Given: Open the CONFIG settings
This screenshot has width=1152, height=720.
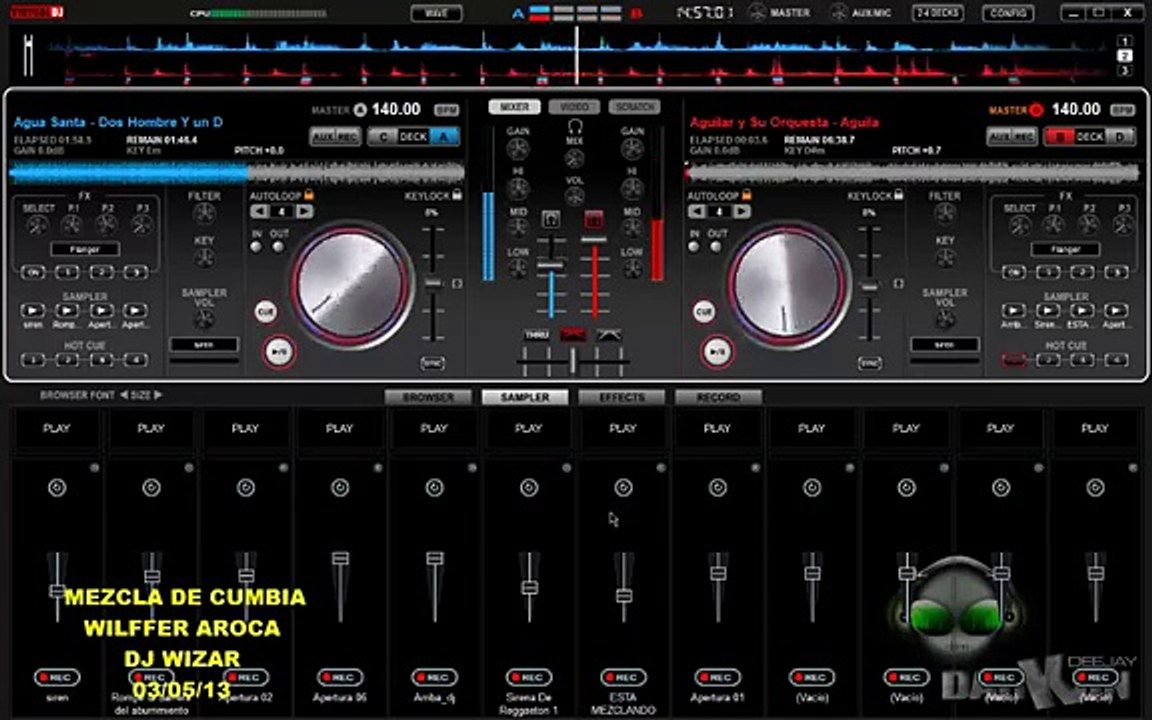Looking at the screenshot, I should pyautogui.click(x=1007, y=13).
